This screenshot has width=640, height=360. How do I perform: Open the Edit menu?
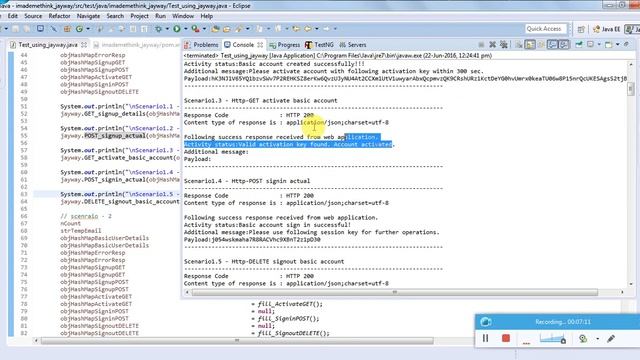13,16
